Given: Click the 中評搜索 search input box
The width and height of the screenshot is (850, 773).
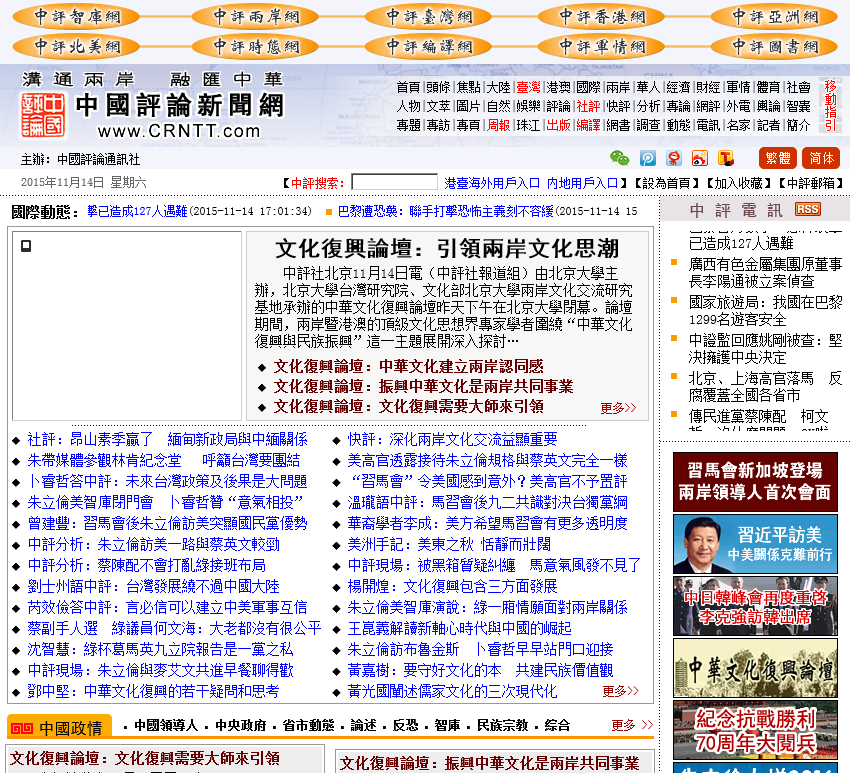Looking at the screenshot, I should [394, 182].
